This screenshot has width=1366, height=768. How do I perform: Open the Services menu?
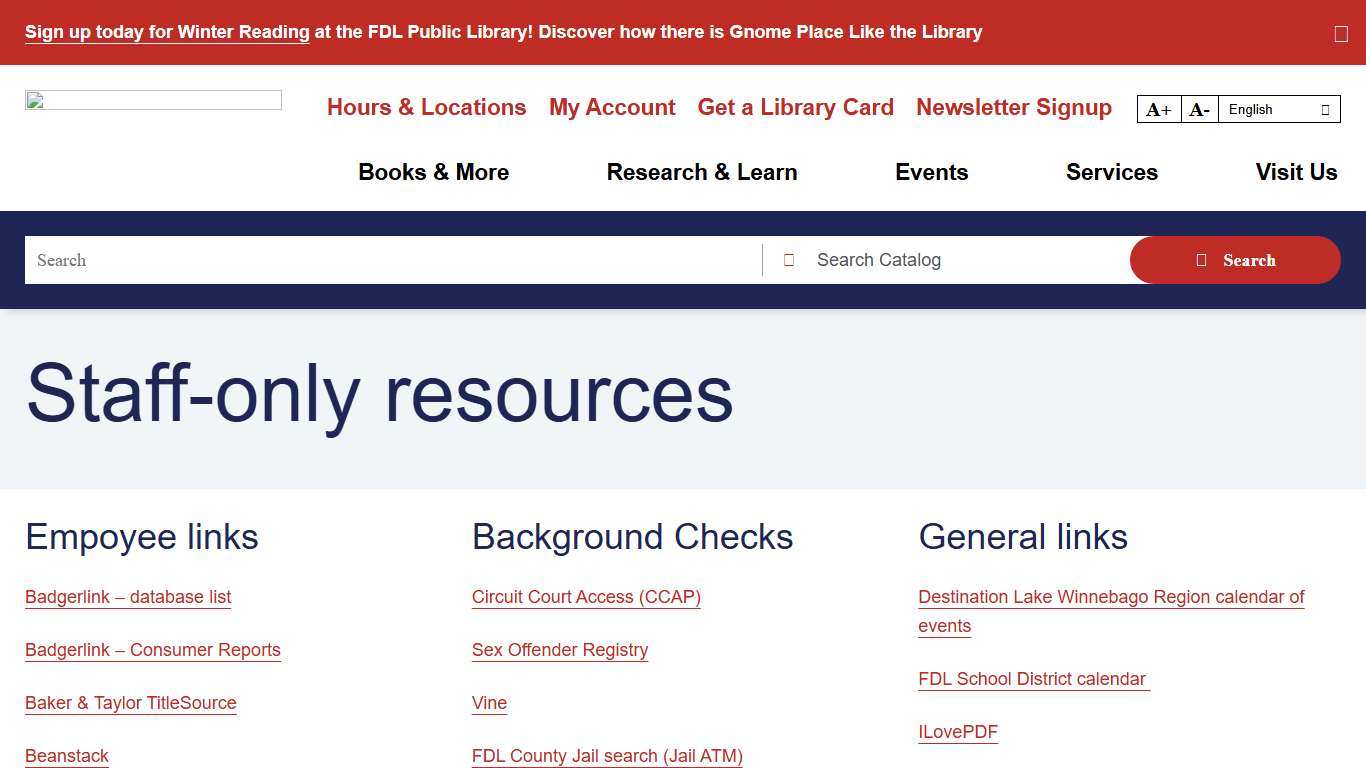pos(1112,172)
